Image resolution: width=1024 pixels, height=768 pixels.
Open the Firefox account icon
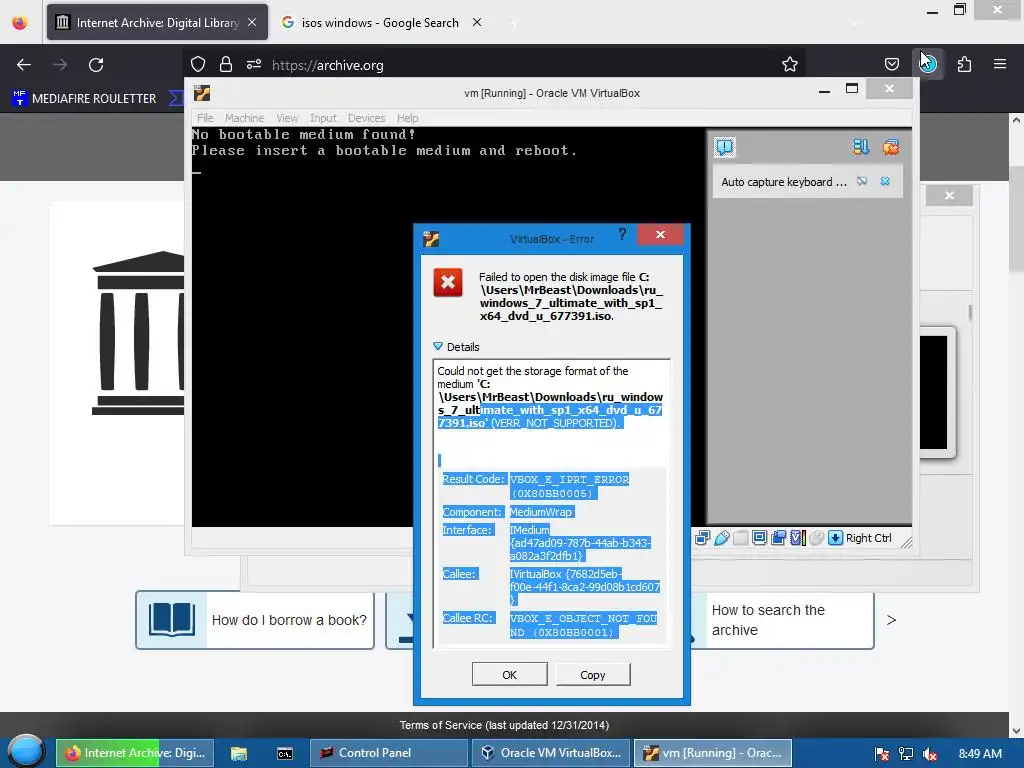pos(928,65)
